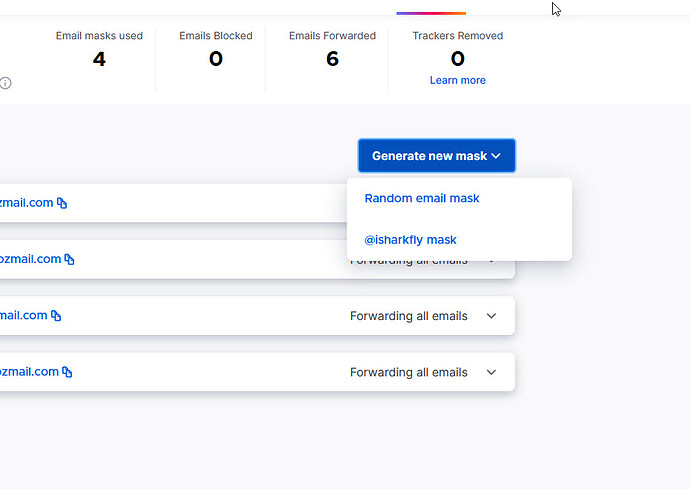
Task: Choose Random email mask option
Action: pyautogui.click(x=422, y=198)
